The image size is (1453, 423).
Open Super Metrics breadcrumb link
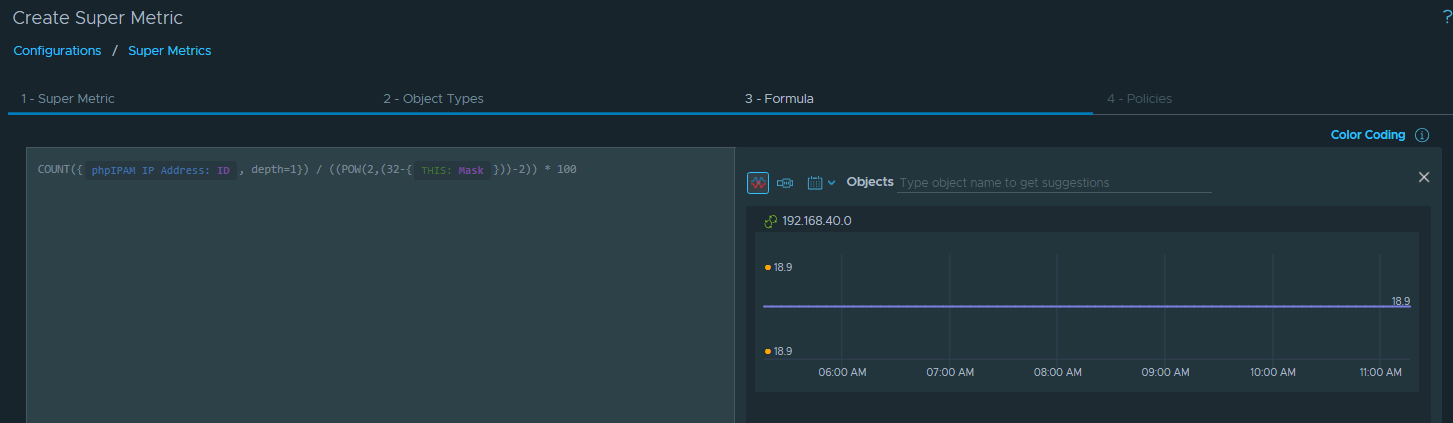(x=169, y=50)
